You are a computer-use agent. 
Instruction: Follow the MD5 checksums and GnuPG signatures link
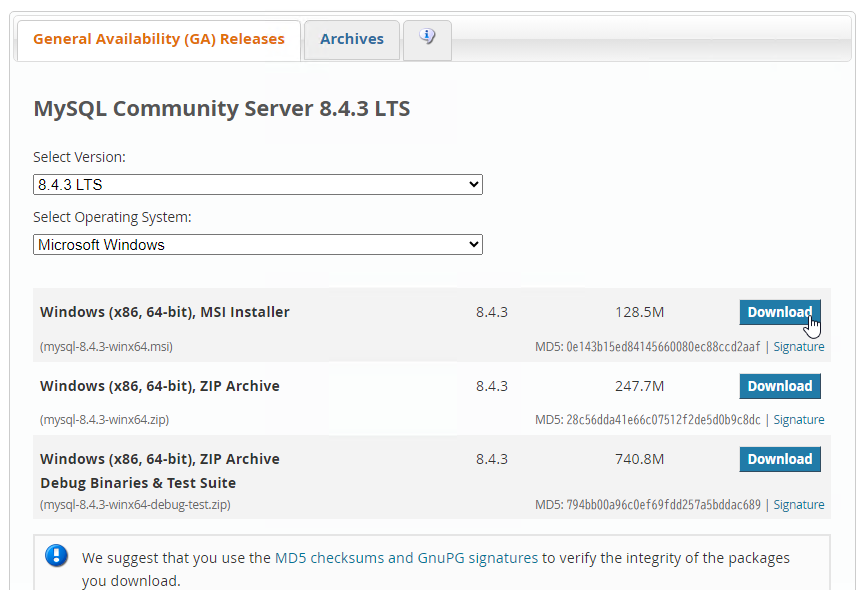(406, 558)
